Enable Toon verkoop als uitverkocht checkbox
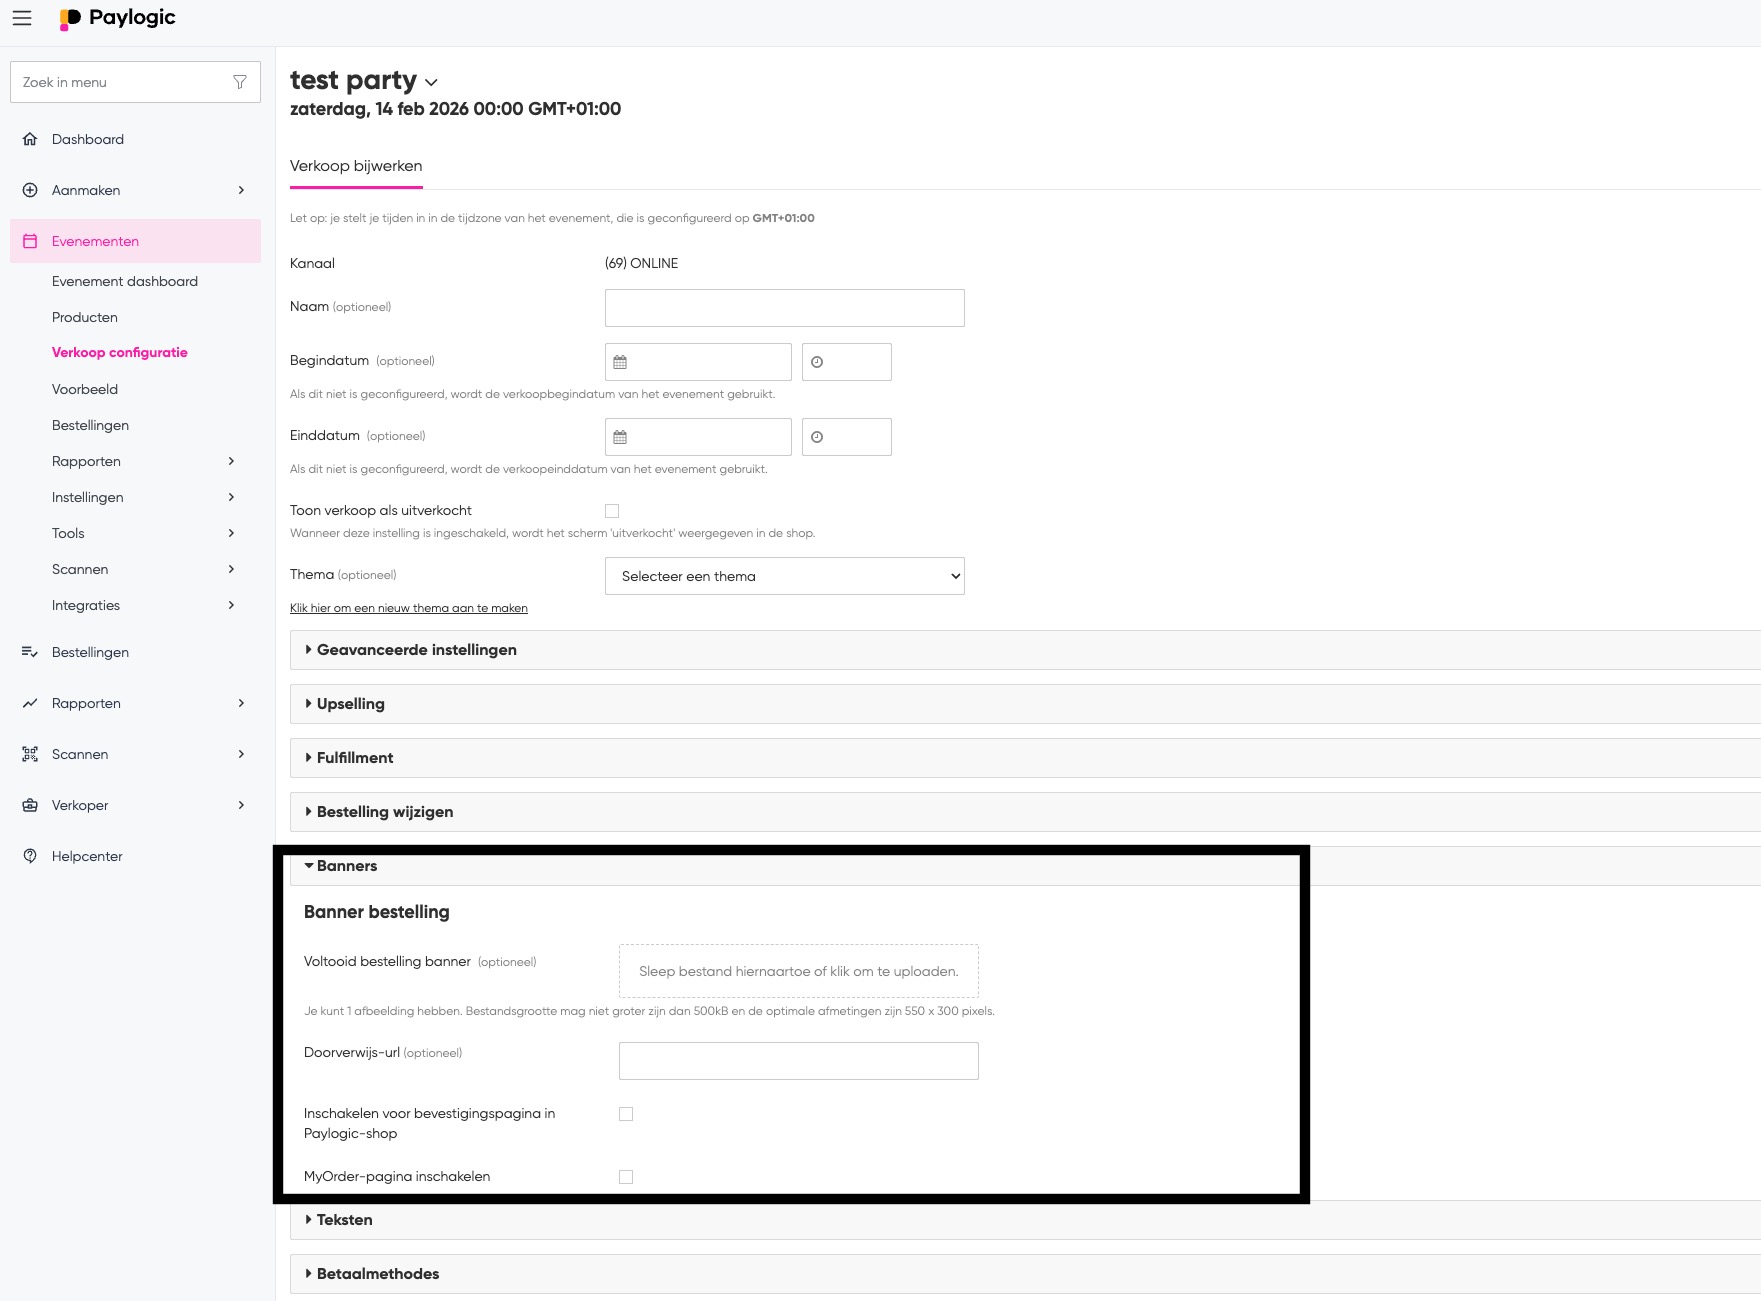 [612, 511]
